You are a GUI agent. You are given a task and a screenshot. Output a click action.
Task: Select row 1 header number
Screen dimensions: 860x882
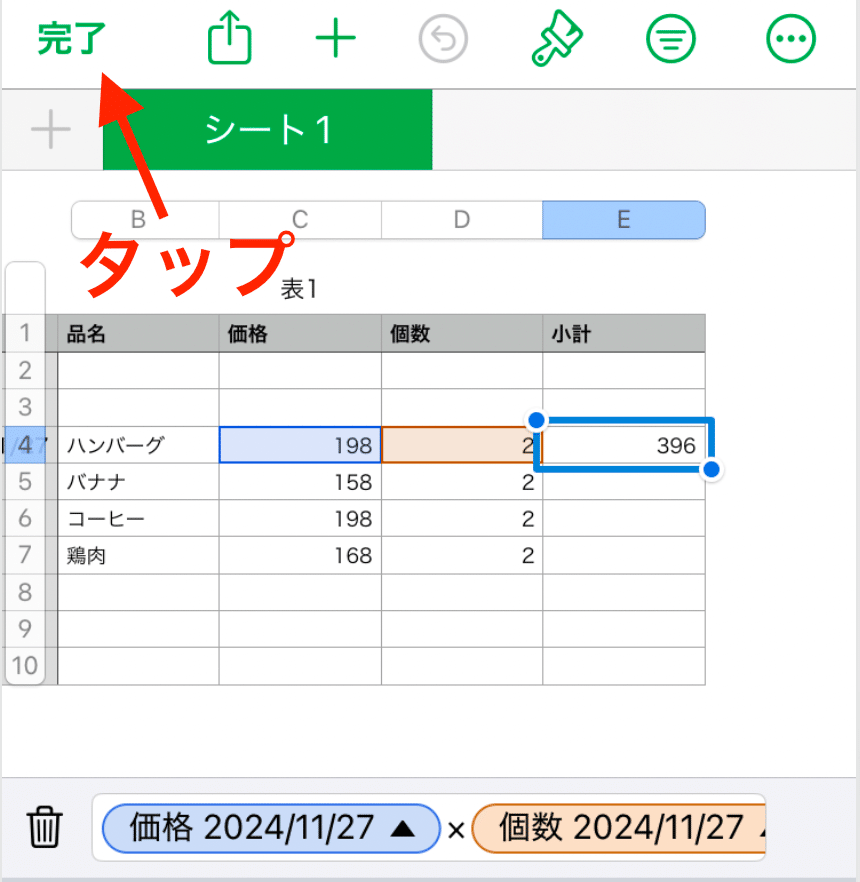pyautogui.click(x=25, y=333)
